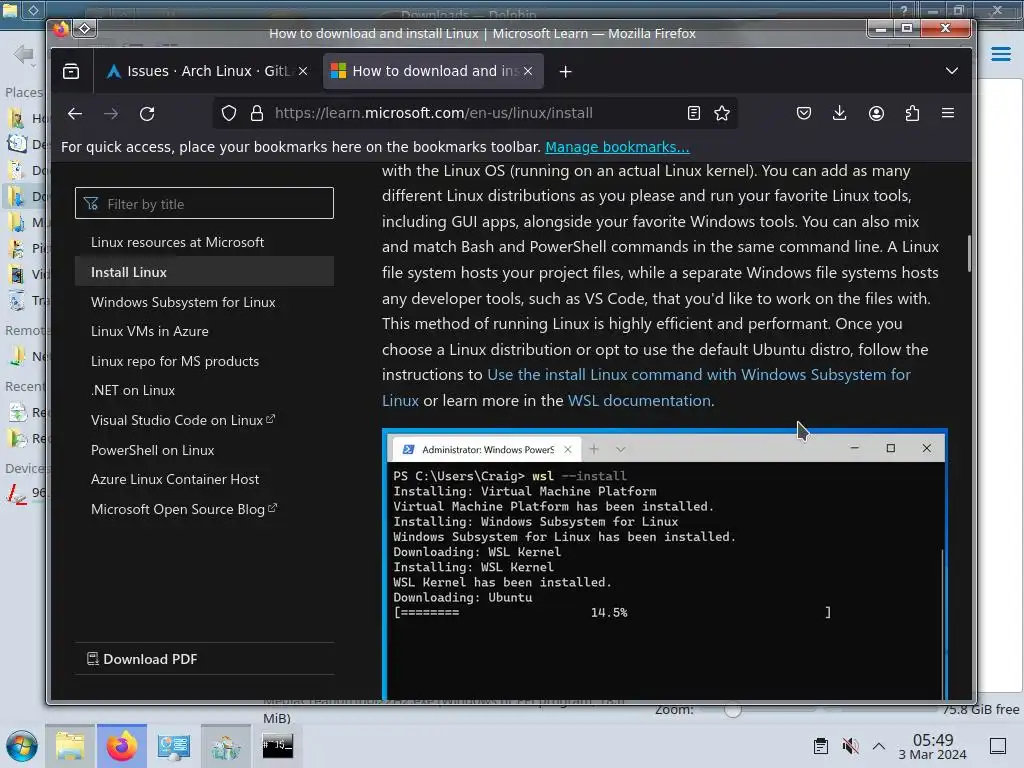
Task: Open Firefox downloads panel
Action: pos(840,114)
